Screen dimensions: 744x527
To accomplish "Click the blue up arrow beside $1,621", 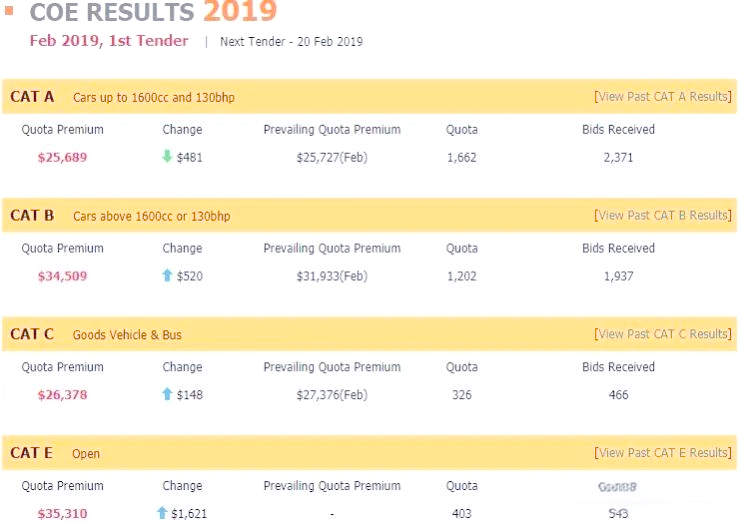I will click(162, 513).
